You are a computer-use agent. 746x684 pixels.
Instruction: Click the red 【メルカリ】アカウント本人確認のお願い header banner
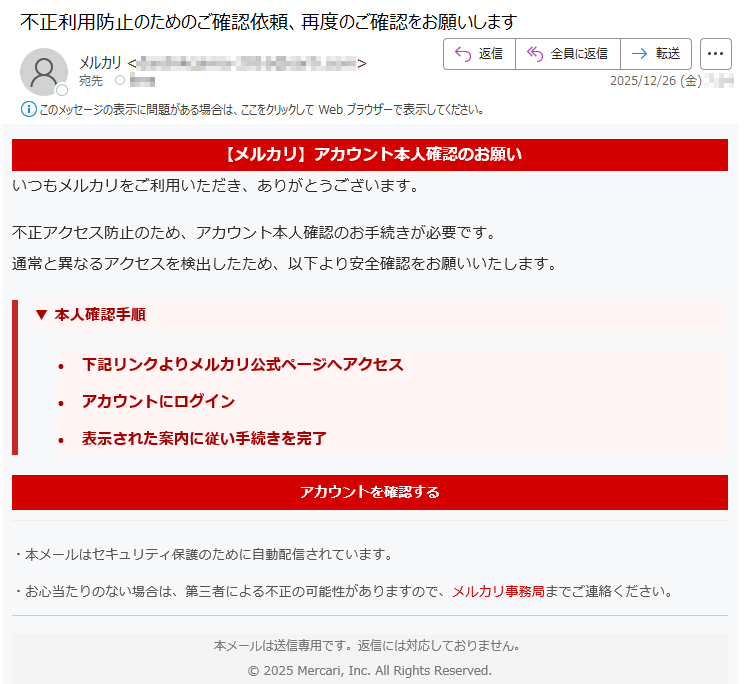point(369,154)
